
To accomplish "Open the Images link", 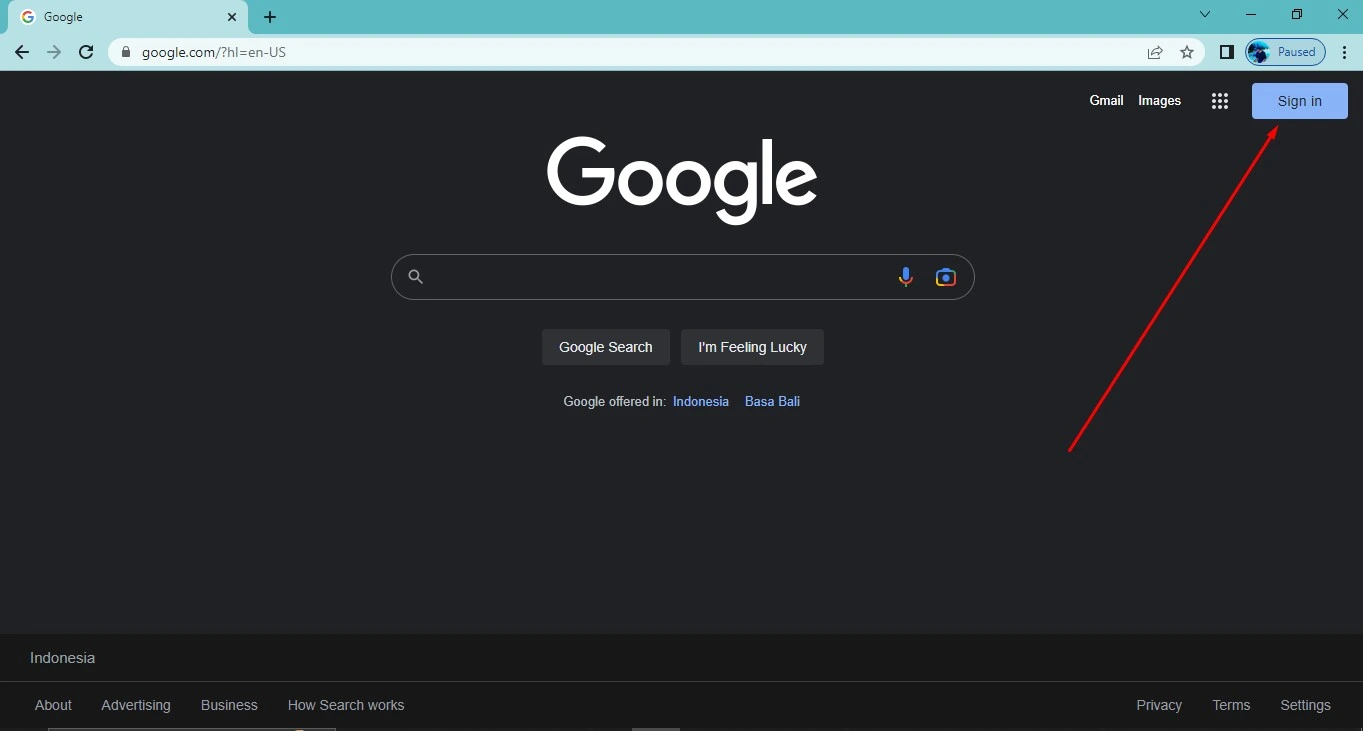I will [1160, 101].
